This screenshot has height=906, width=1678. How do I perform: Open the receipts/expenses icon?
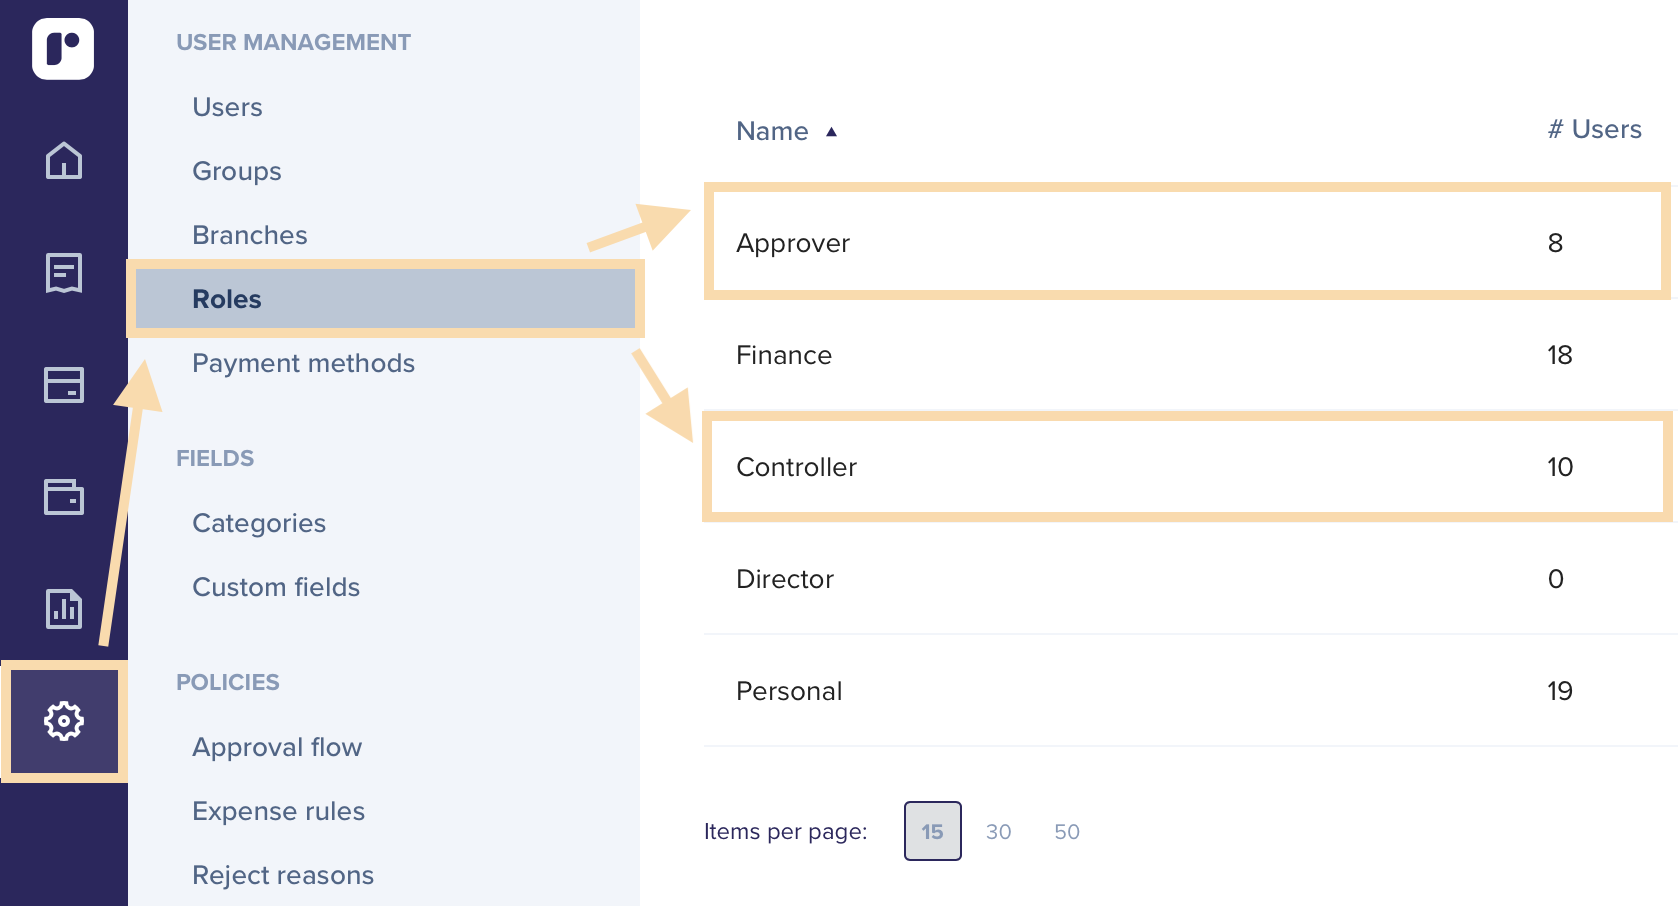(x=64, y=272)
